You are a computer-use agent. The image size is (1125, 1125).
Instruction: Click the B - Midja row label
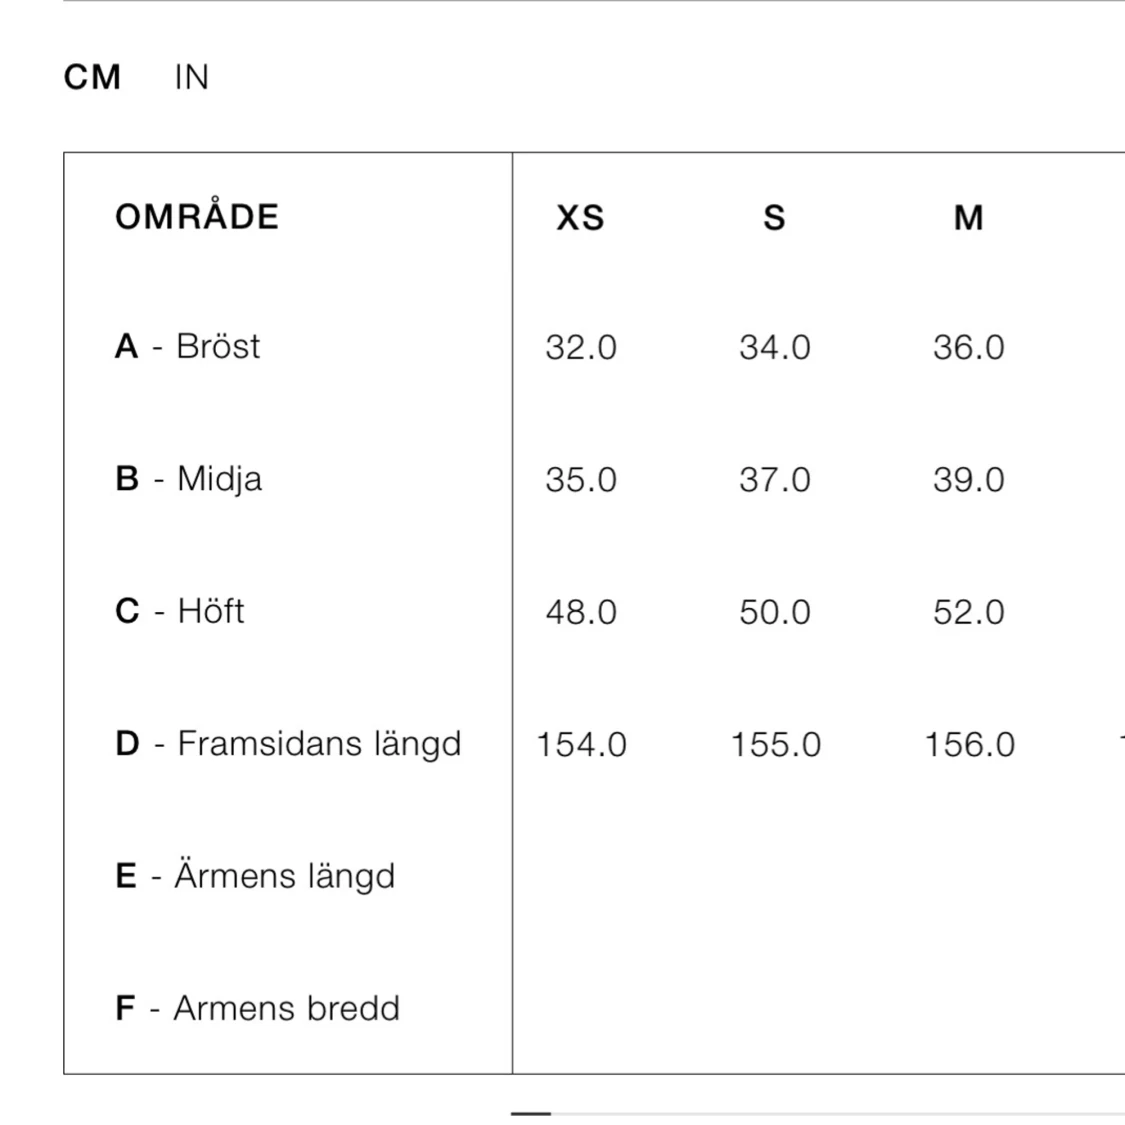click(188, 479)
